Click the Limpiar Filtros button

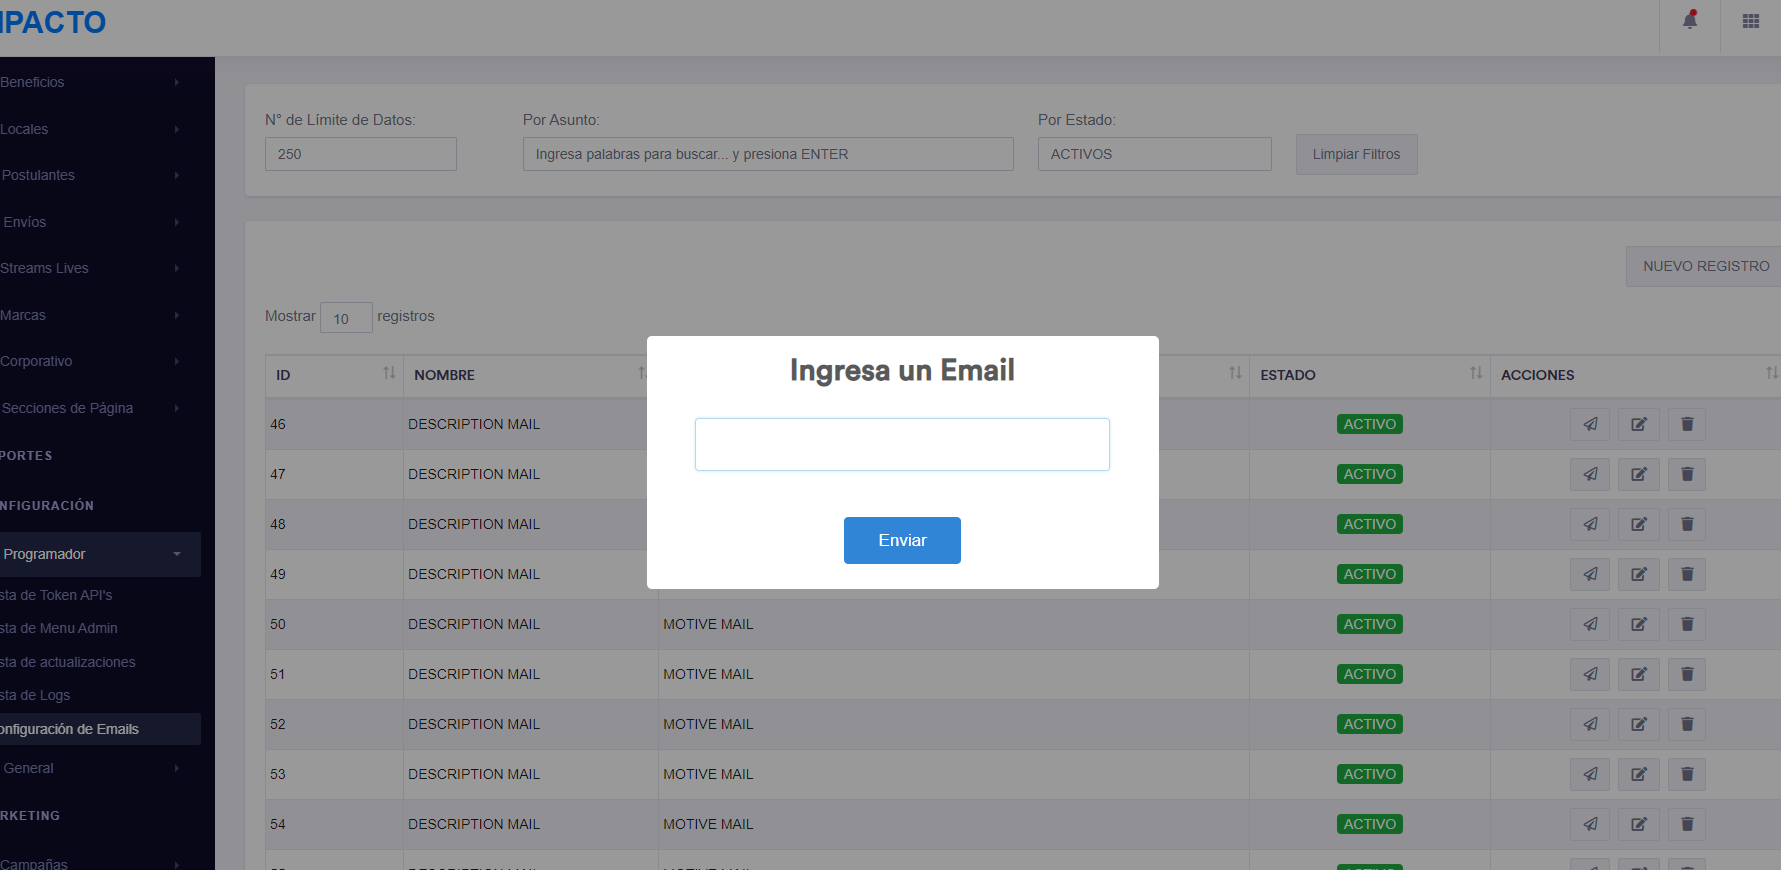pos(1356,154)
